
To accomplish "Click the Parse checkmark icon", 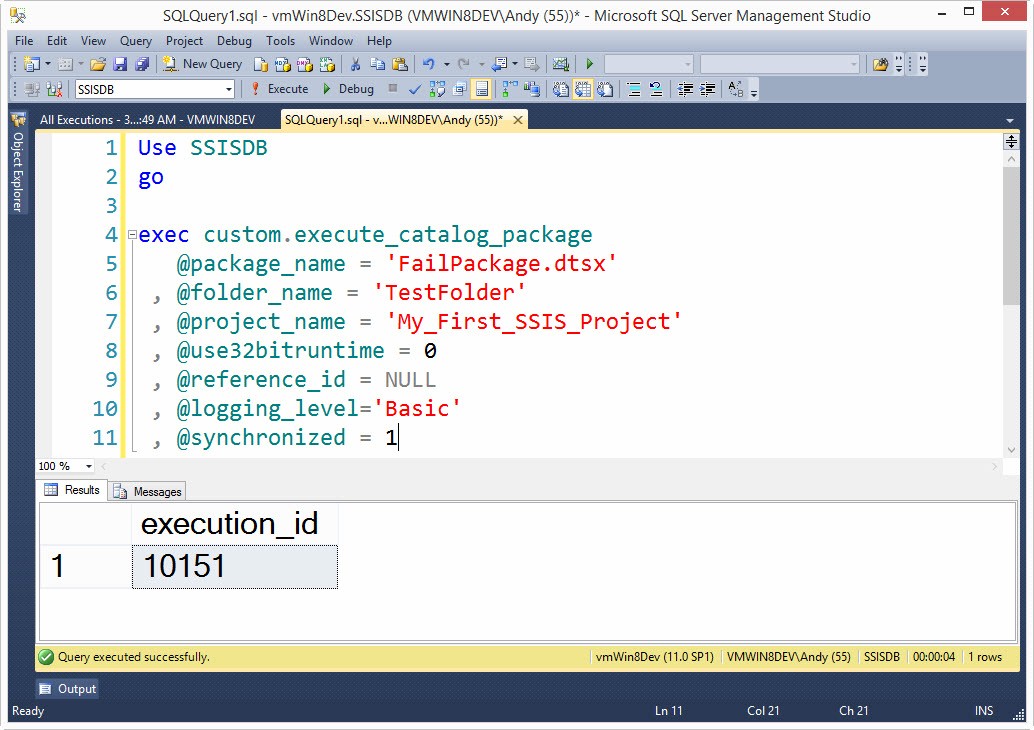I will pyautogui.click(x=415, y=89).
